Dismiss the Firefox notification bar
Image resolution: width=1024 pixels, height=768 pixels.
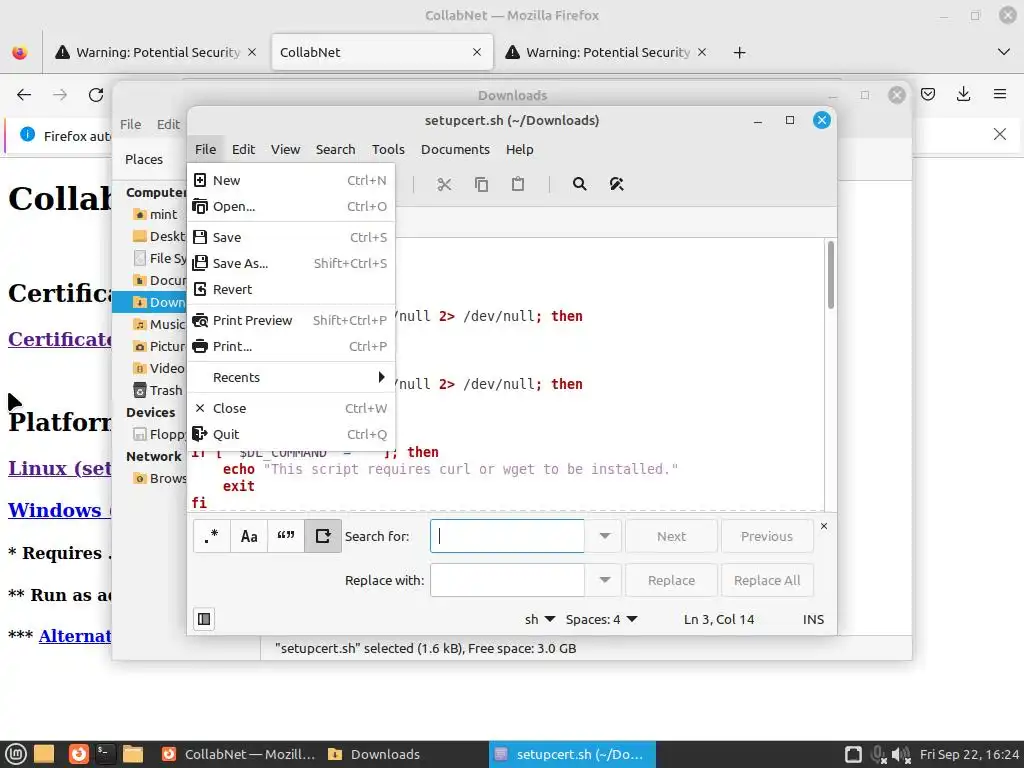(1000, 135)
